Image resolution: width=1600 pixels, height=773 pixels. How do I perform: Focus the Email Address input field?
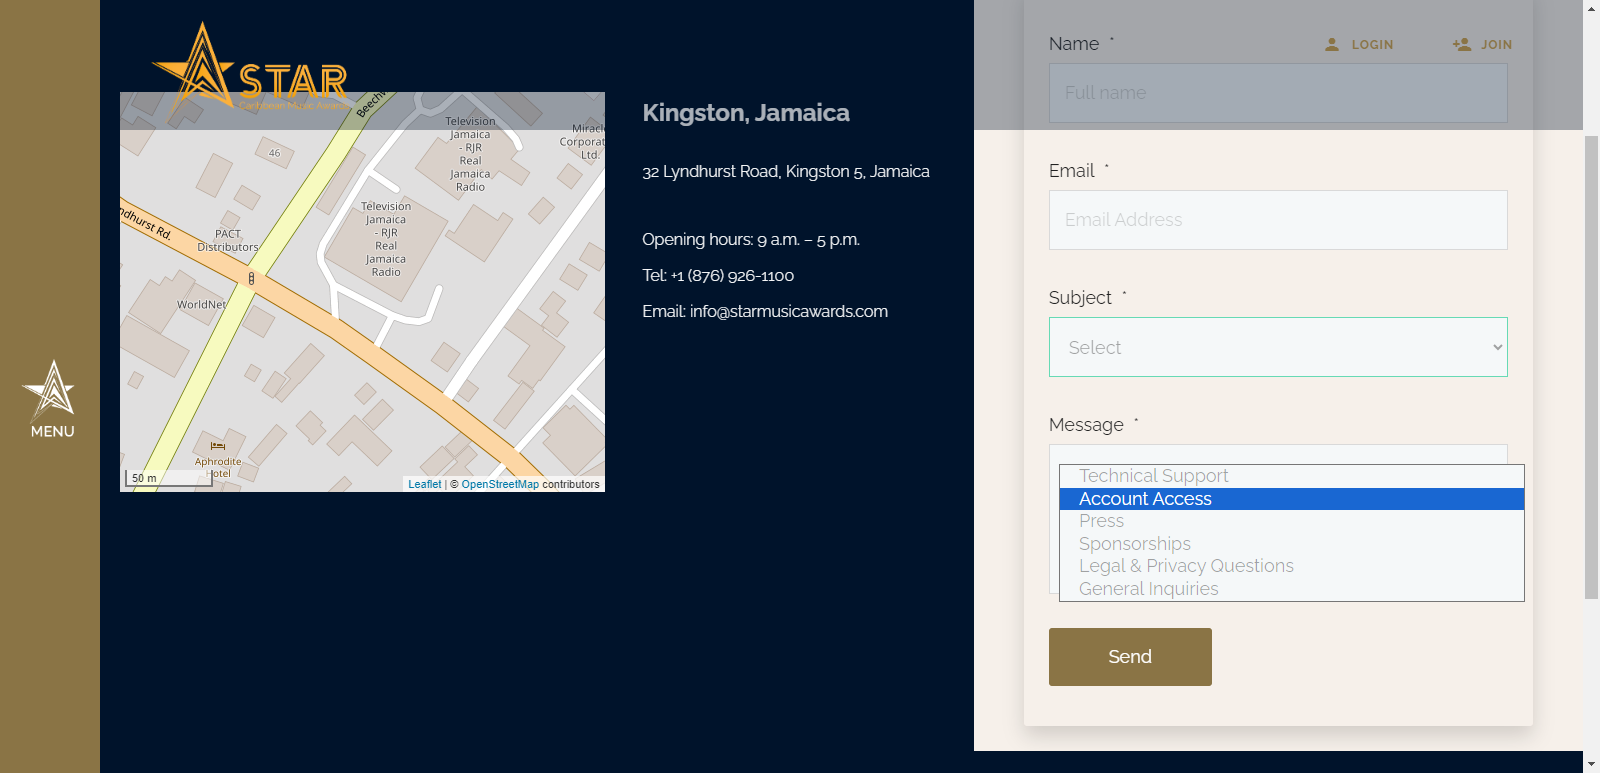tap(1278, 220)
